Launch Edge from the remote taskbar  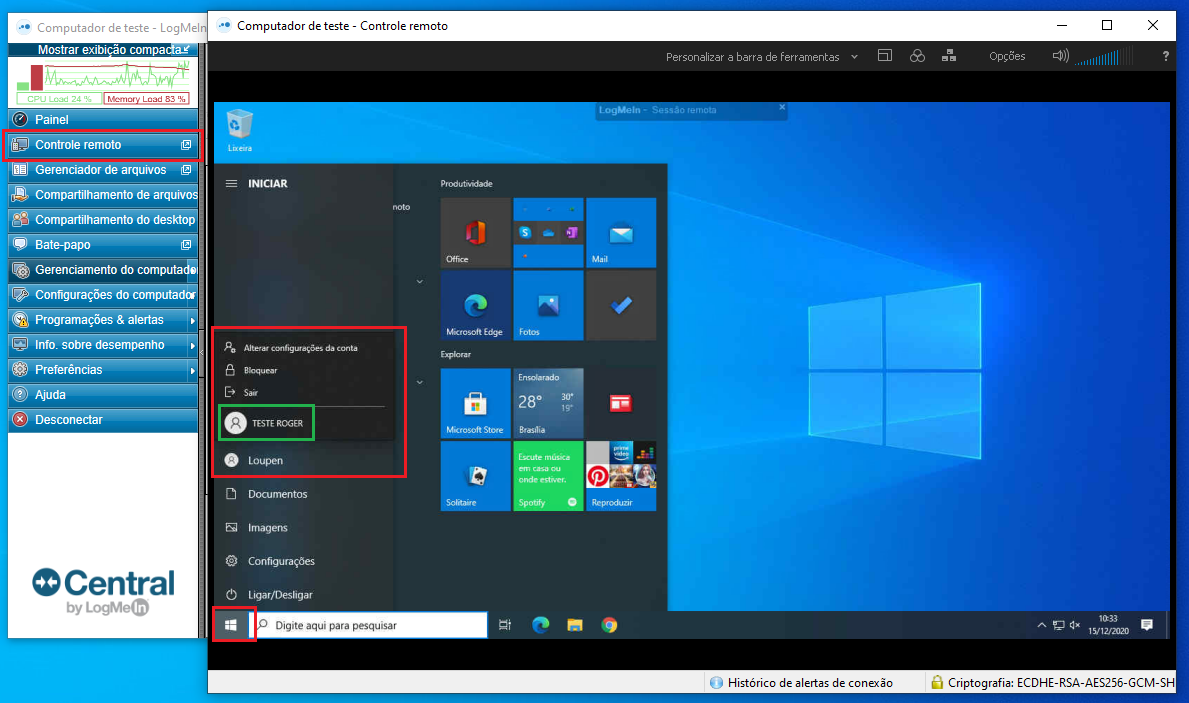pyautogui.click(x=540, y=625)
